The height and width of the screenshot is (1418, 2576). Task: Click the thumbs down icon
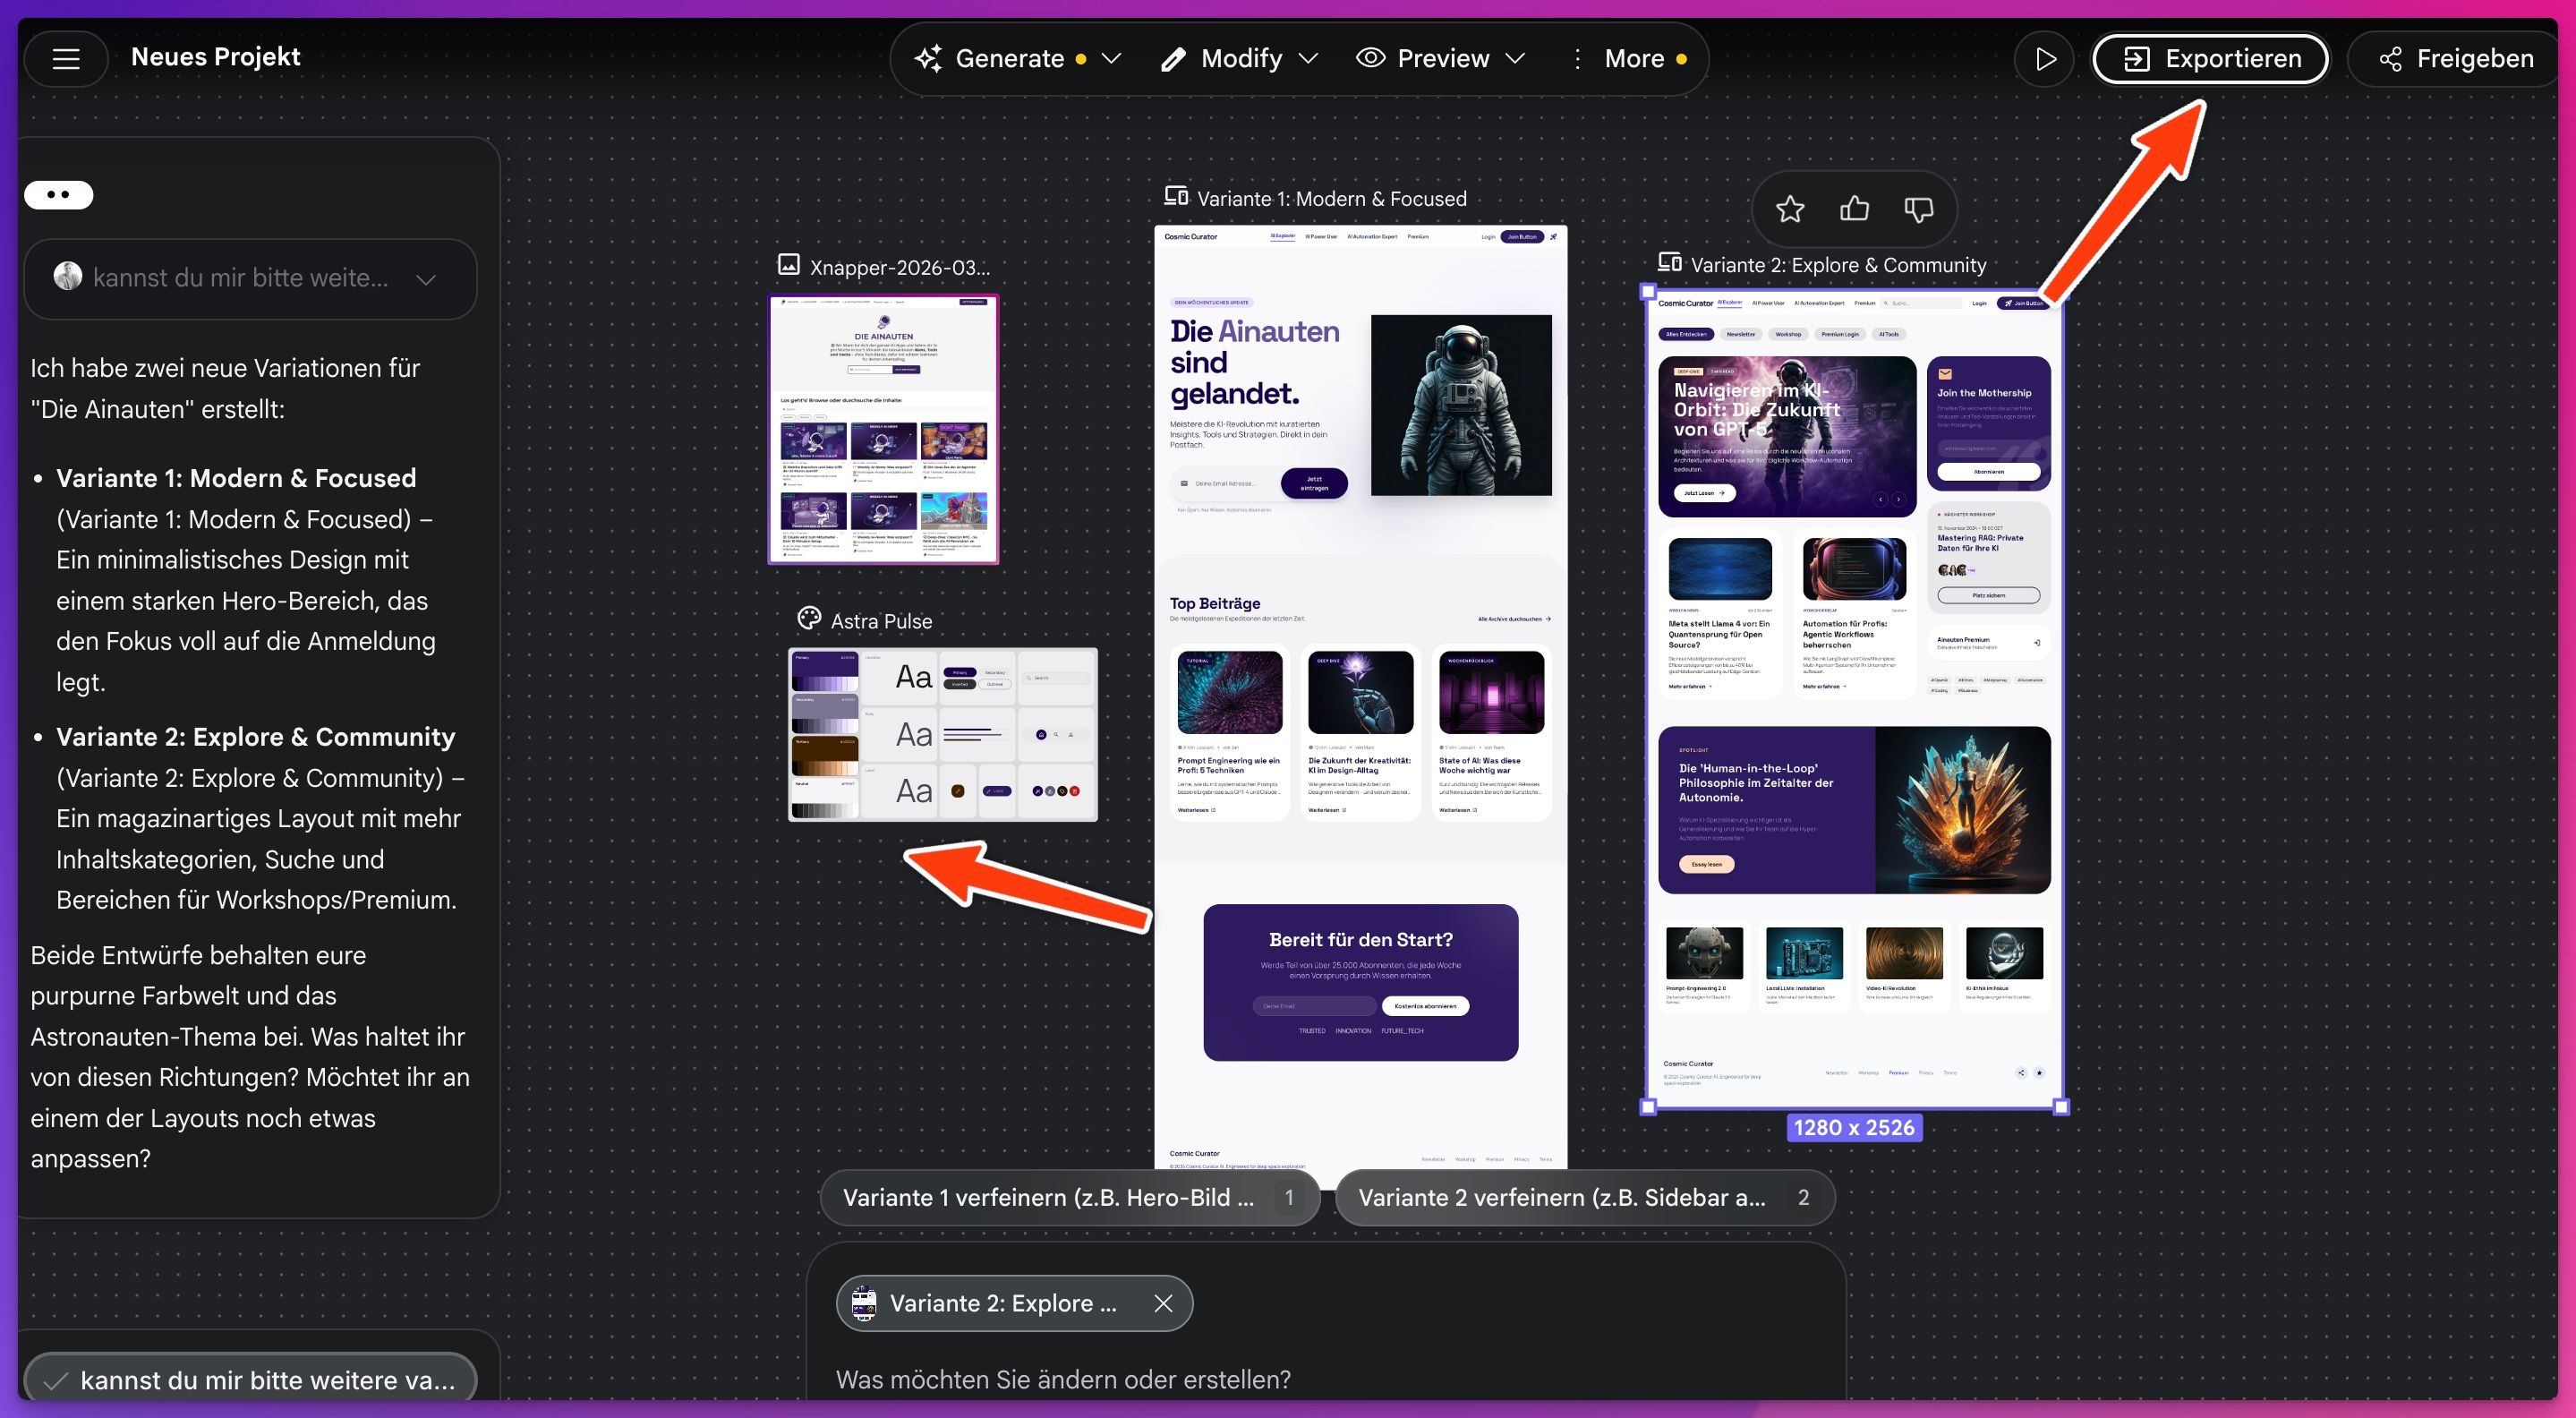coord(1918,209)
